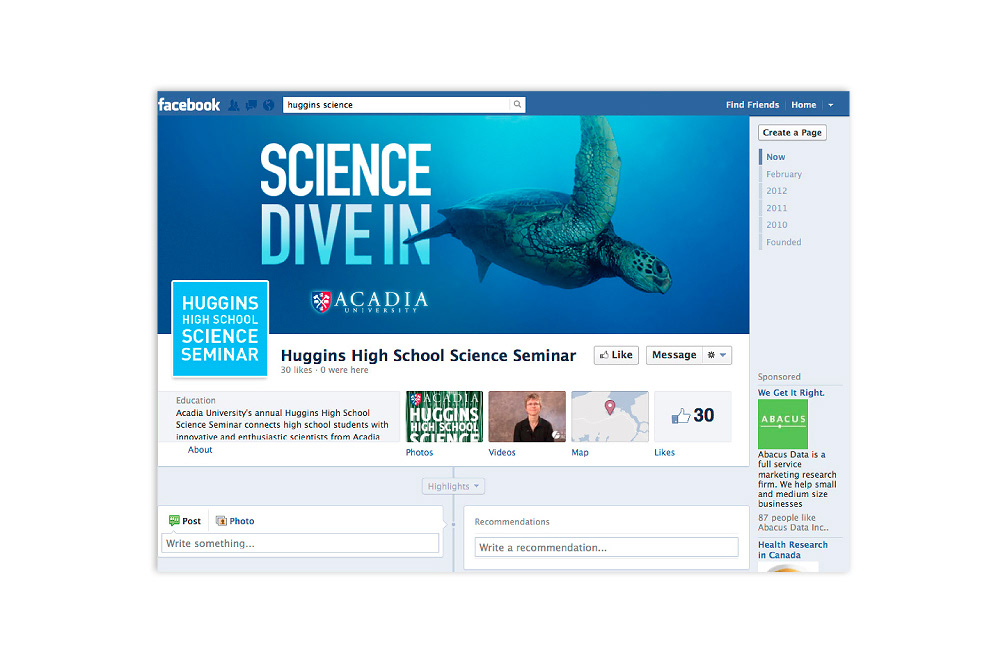This screenshot has width=1008, height=672.
Task: Open the friend requests icon
Action: 234,105
